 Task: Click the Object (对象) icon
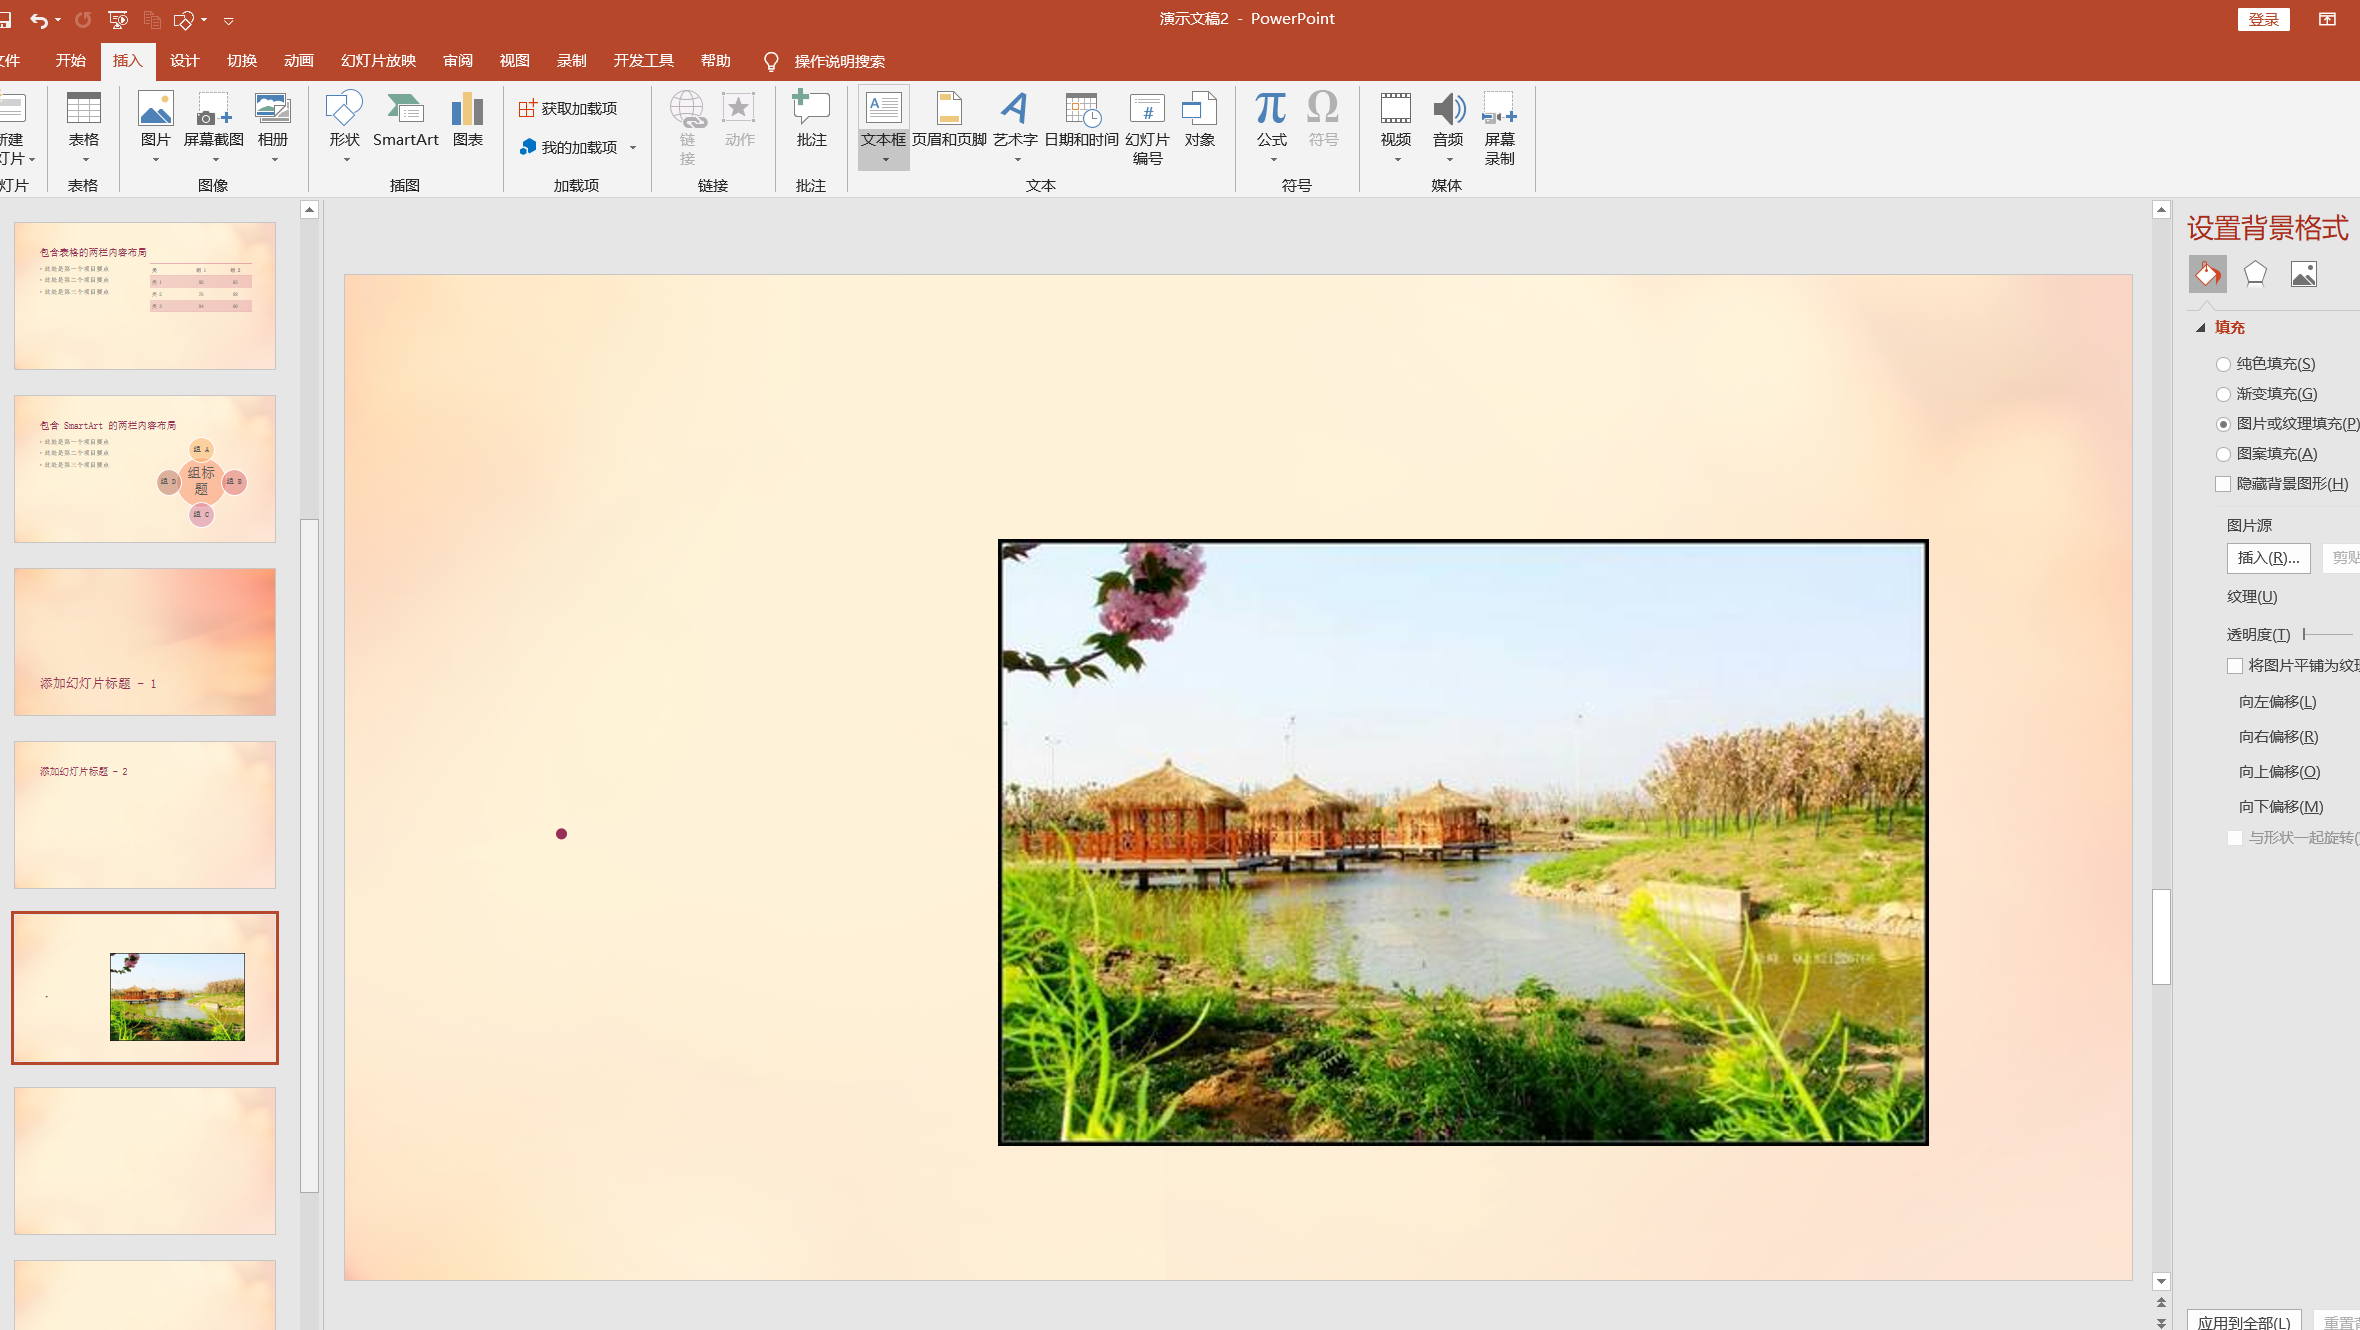[x=1199, y=119]
